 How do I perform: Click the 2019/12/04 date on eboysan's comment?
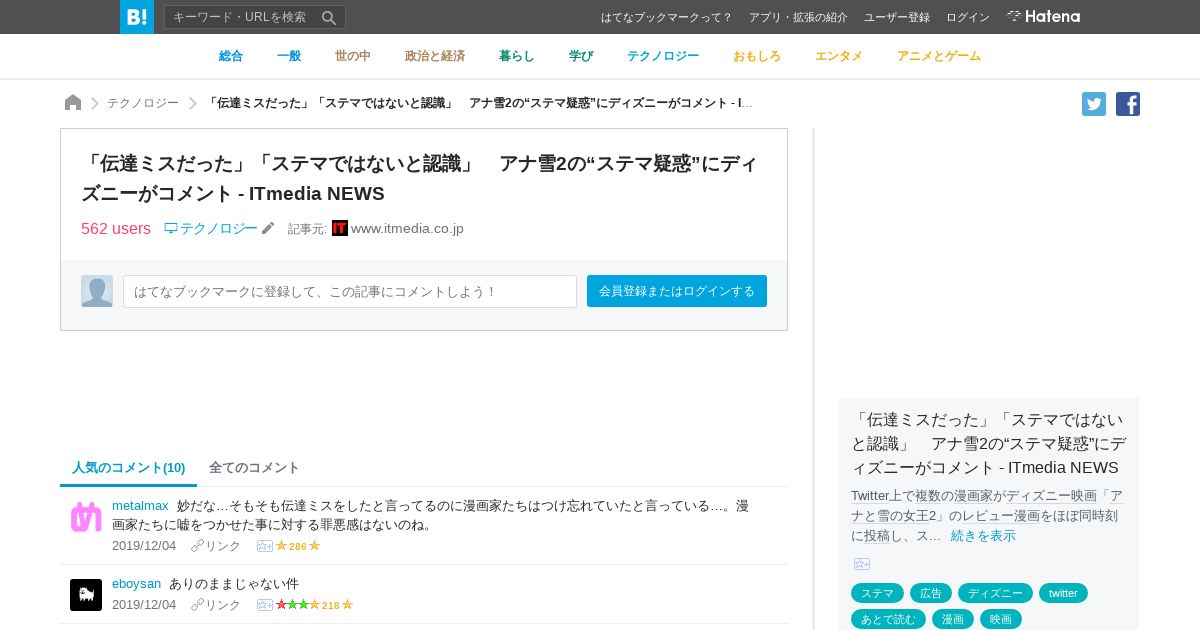(x=144, y=605)
